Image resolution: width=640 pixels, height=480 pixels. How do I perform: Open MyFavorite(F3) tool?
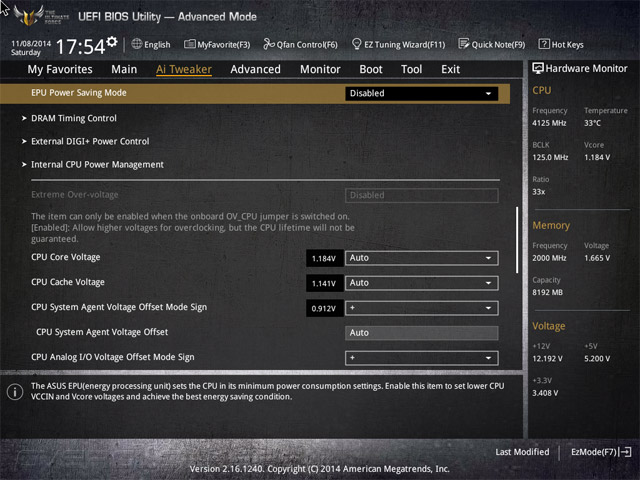217,44
